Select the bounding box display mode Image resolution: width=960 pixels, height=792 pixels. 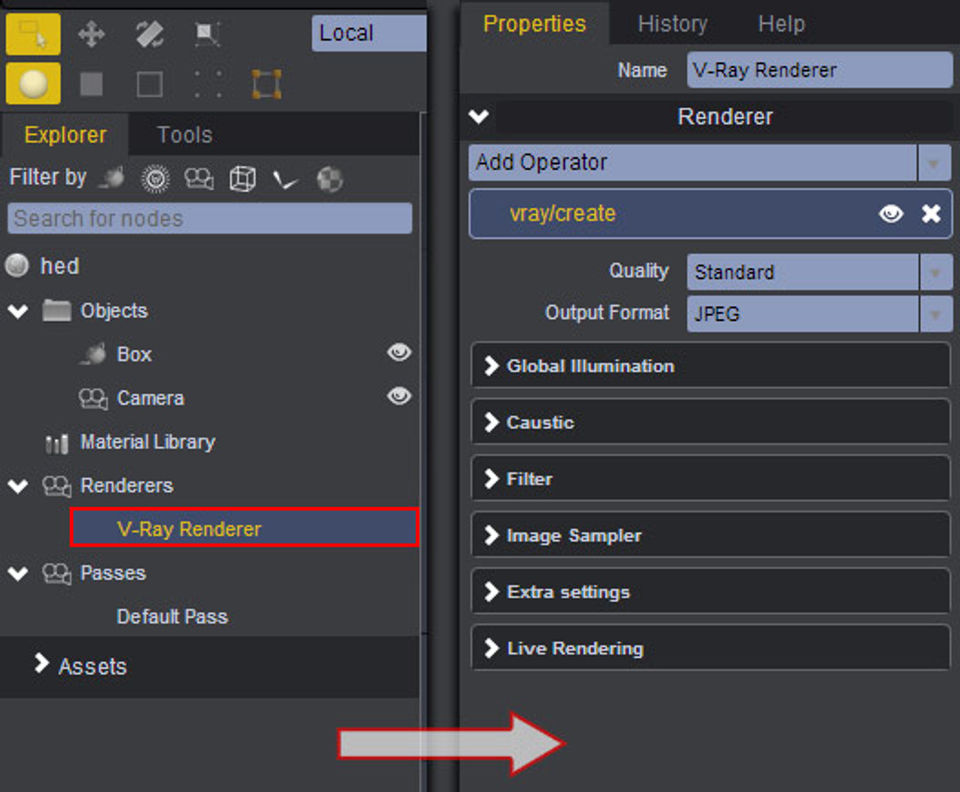(267, 84)
